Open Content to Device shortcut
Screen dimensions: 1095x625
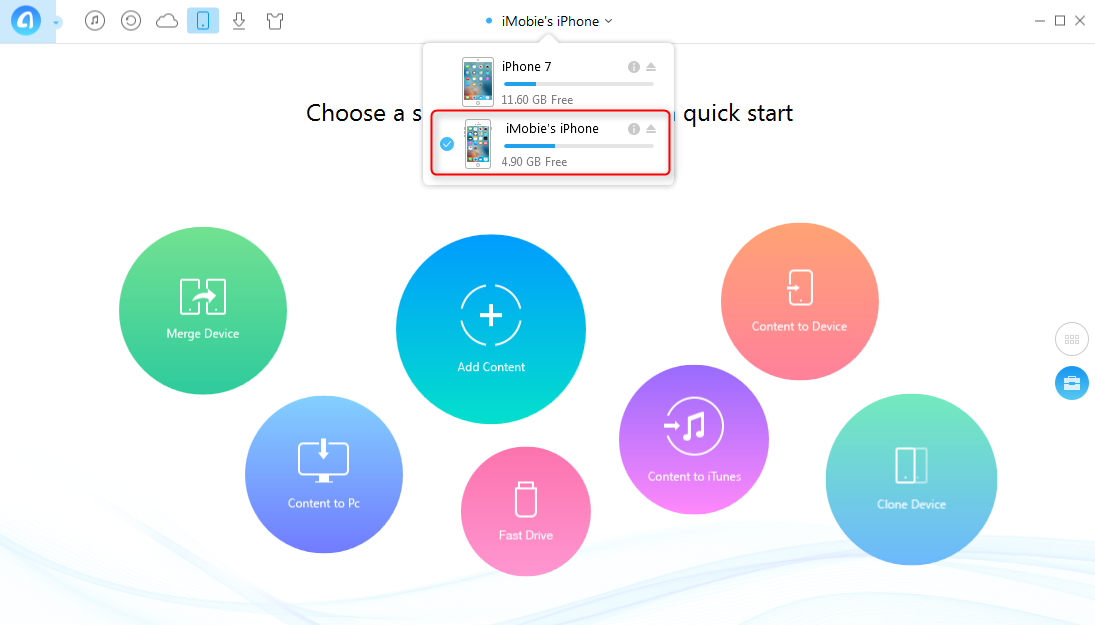[x=800, y=302]
